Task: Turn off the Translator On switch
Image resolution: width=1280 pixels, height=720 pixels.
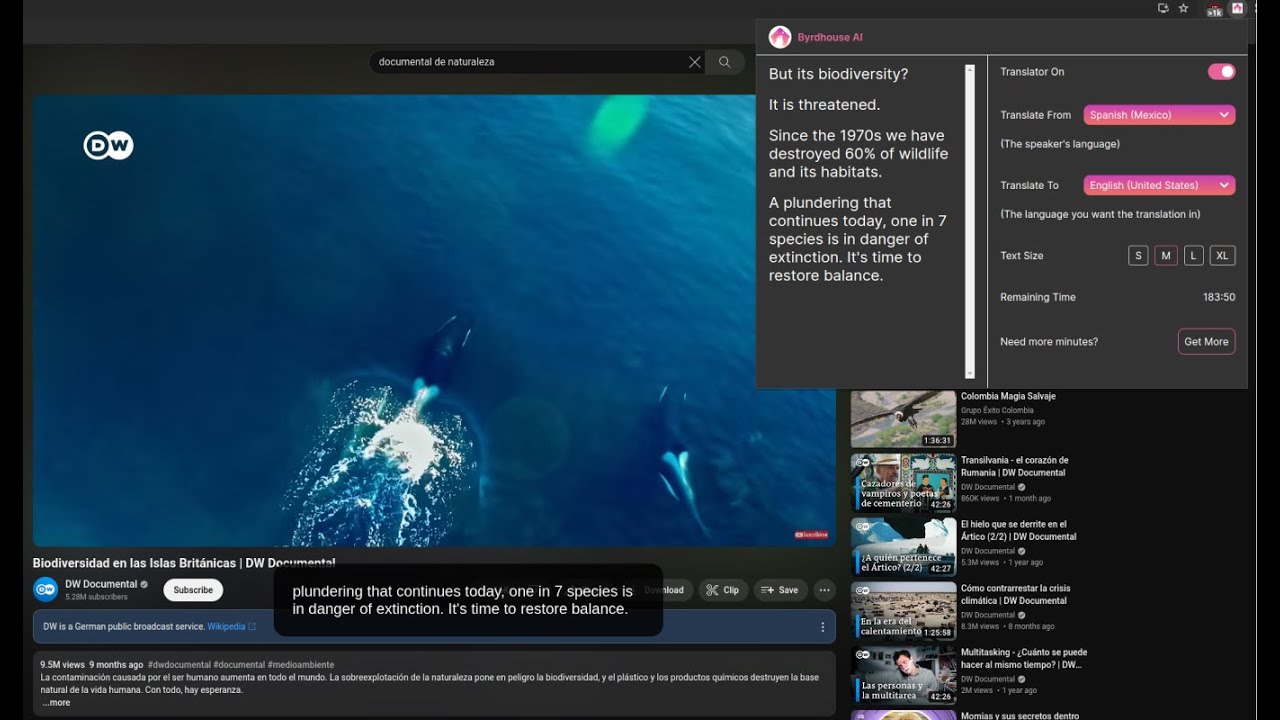Action: pyautogui.click(x=1221, y=72)
